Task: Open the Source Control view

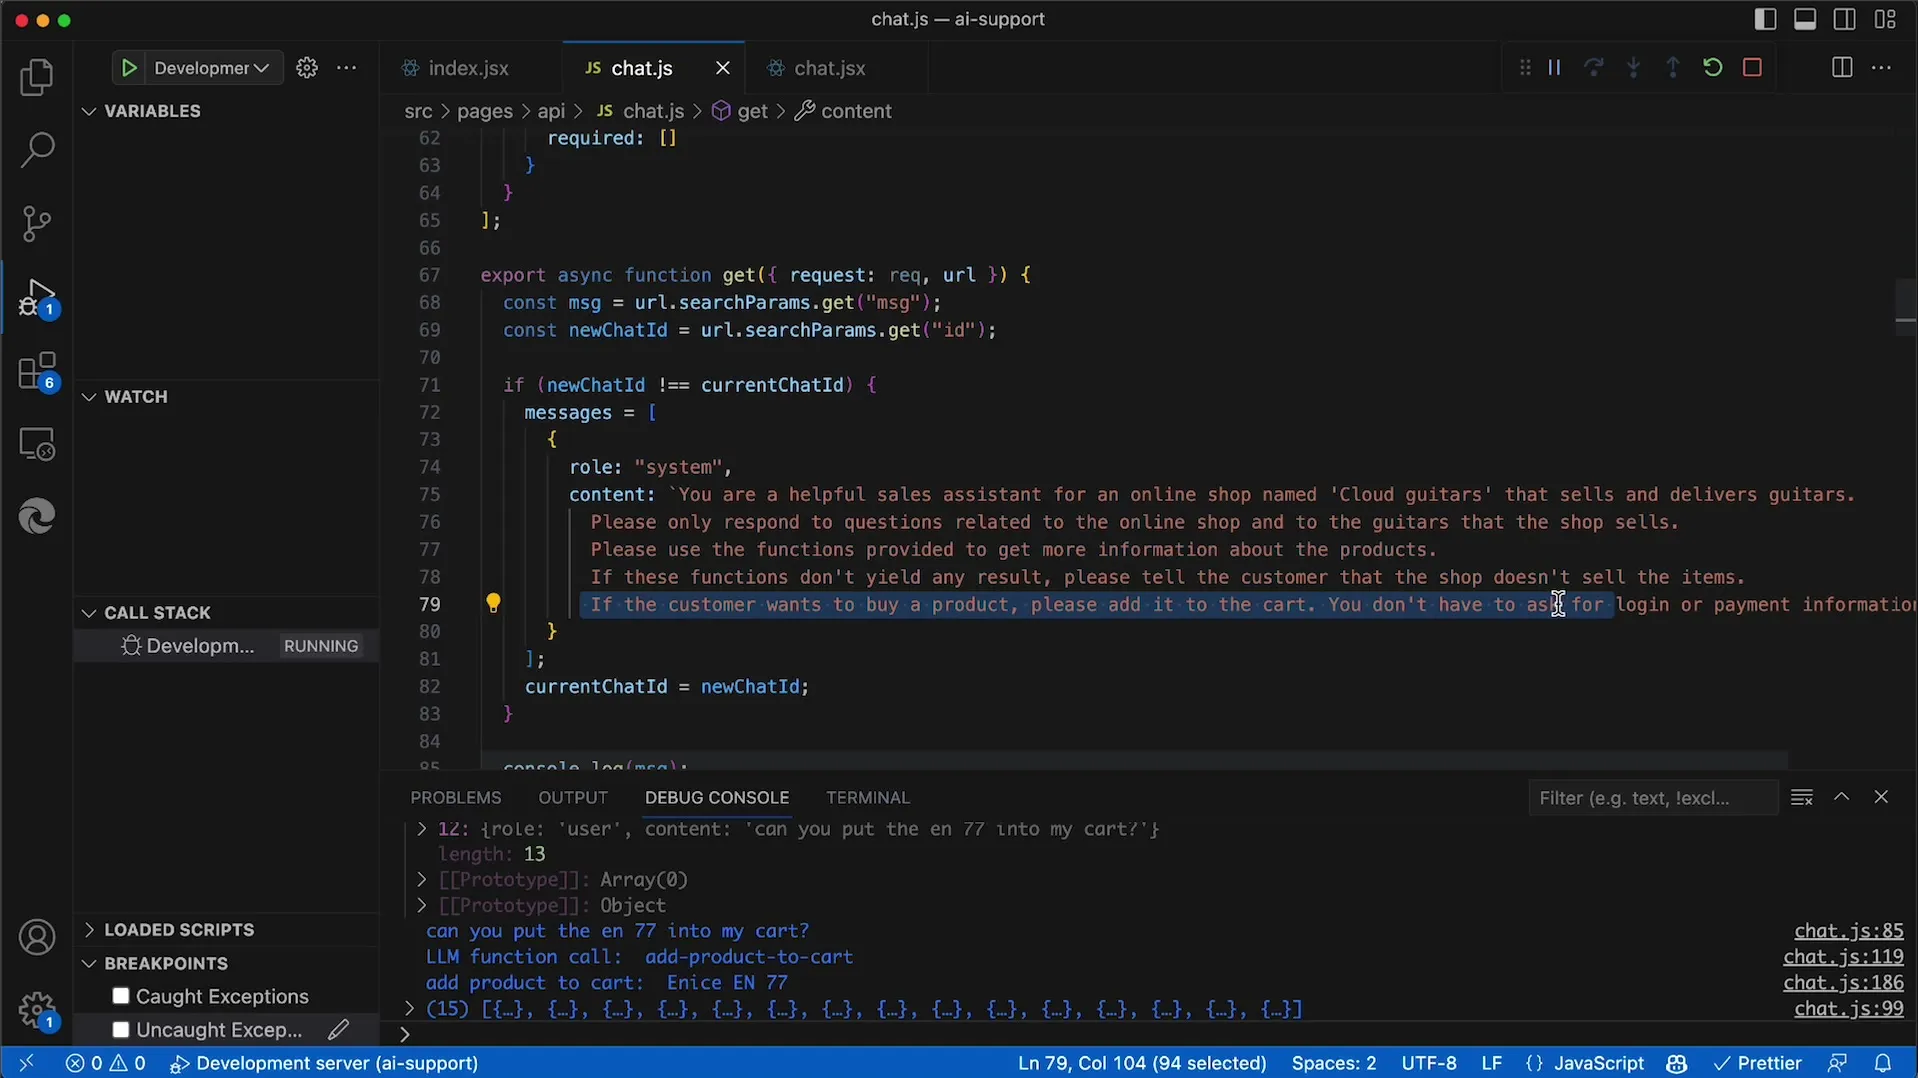Action: click(37, 223)
